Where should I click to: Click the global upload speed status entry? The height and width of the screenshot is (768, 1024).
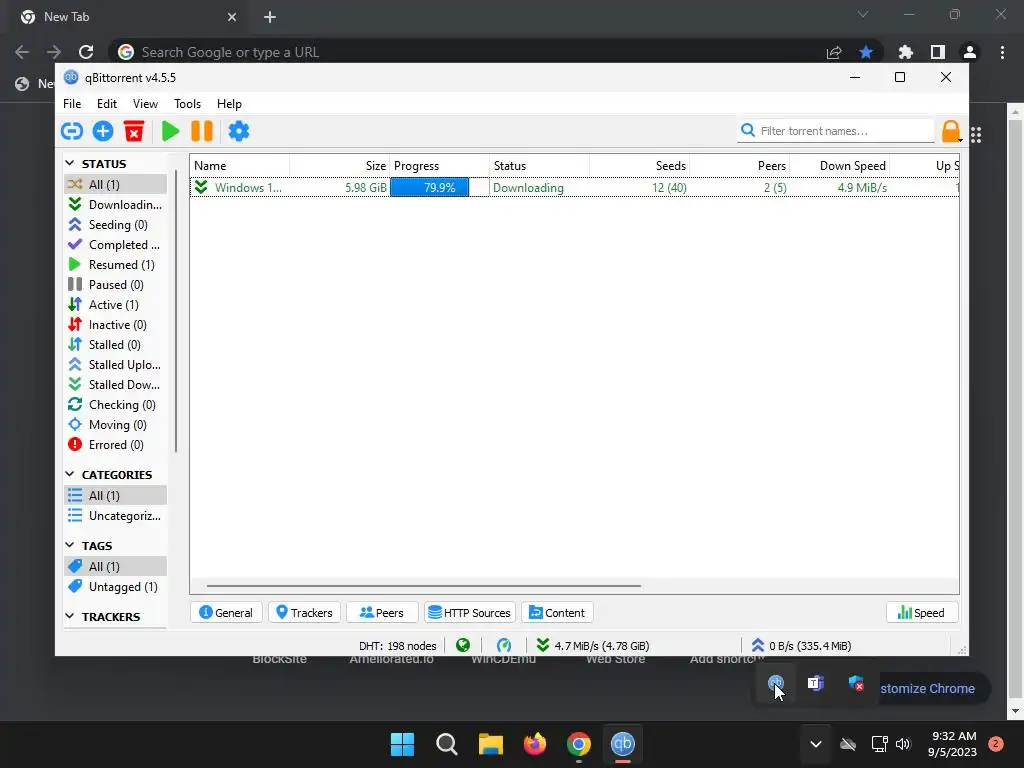click(801, 645)
